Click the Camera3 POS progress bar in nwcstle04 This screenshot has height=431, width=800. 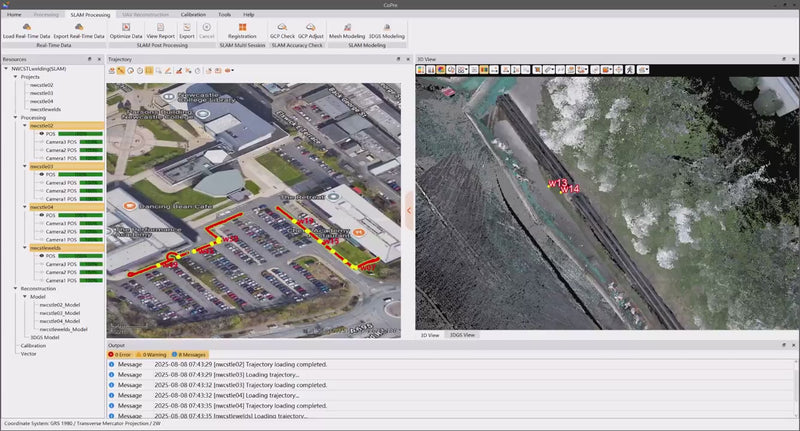coord(91,223)
